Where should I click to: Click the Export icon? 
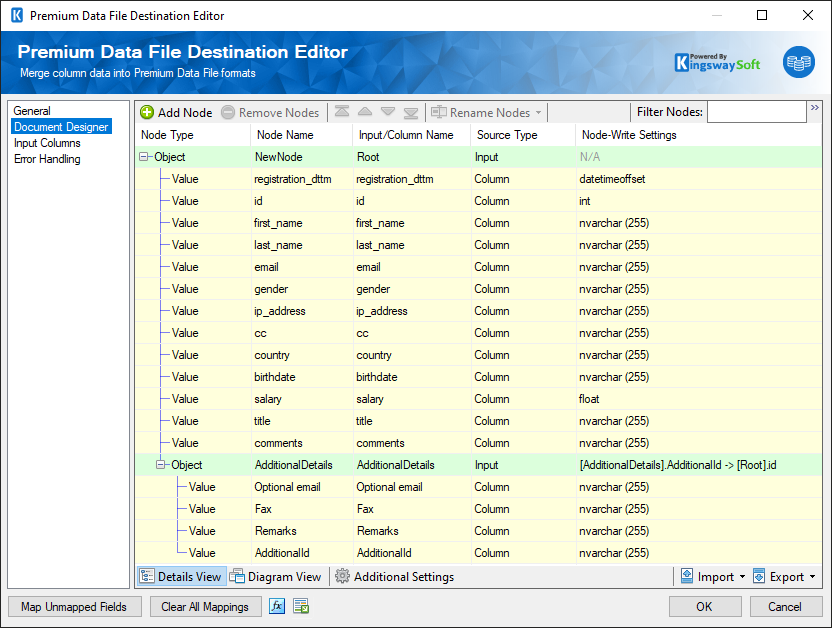759,576
